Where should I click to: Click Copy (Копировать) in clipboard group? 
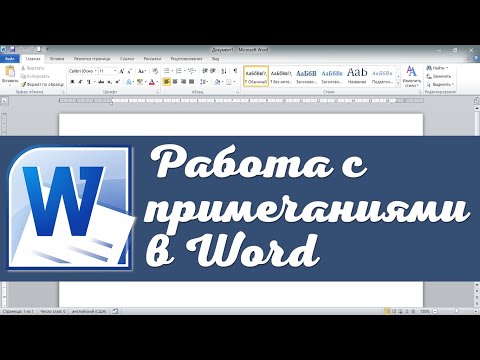point(35,76)
